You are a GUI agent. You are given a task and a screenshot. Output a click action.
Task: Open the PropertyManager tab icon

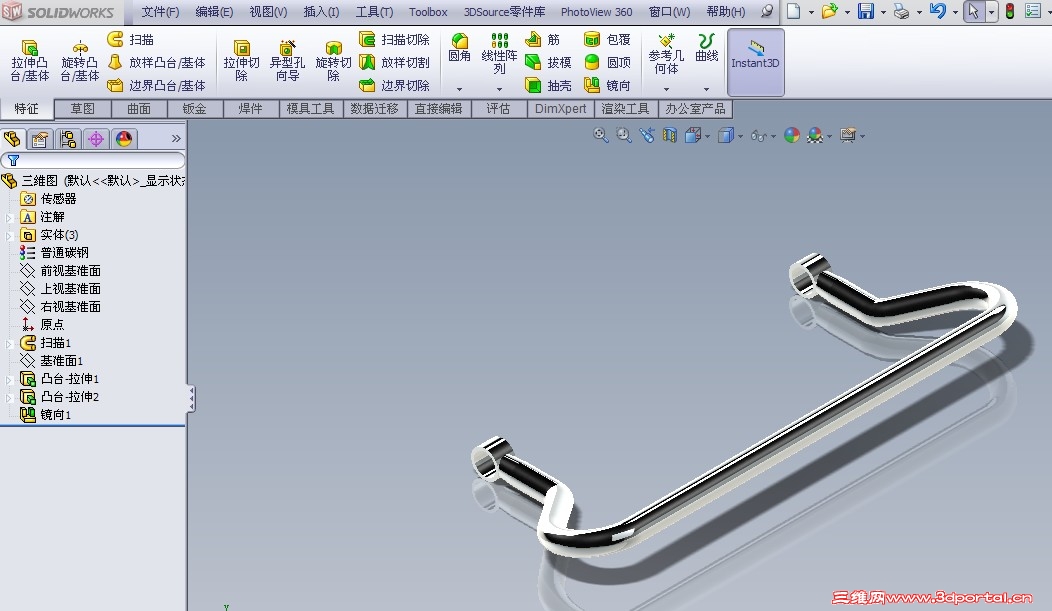pos(40,139)
